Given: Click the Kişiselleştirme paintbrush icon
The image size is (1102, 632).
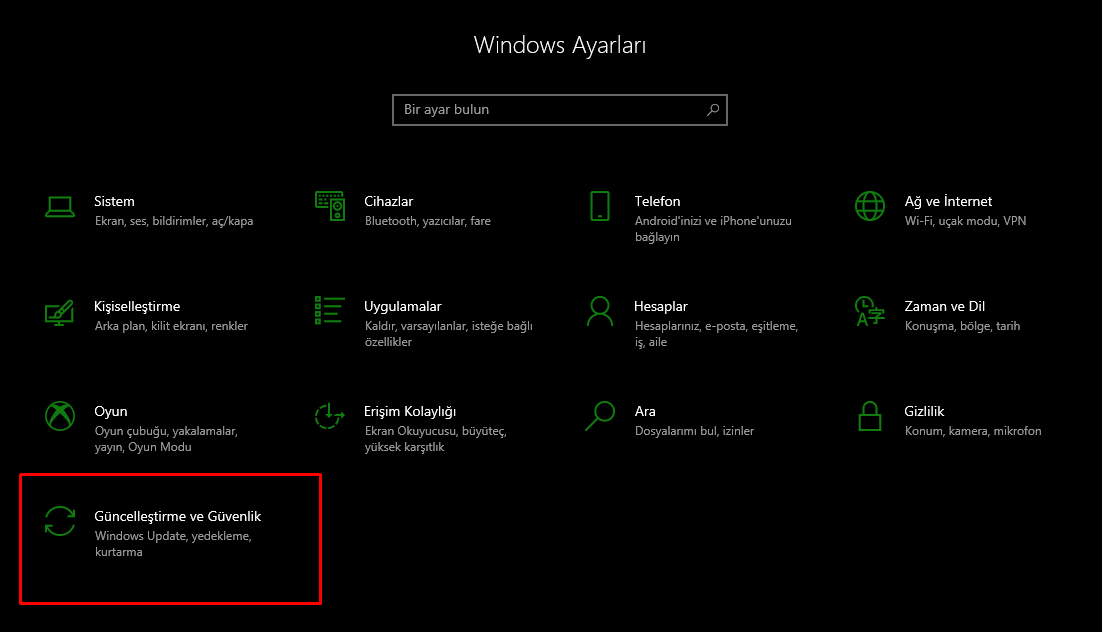Looking at the screenshot, I should pyautogui.click(x=60, y=312).
